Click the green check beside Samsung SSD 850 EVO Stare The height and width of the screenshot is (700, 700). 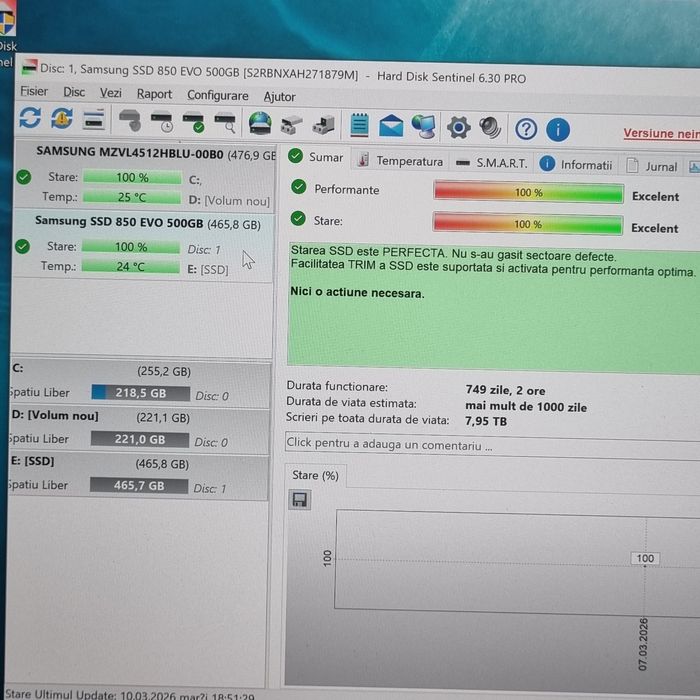coord(22,246)
